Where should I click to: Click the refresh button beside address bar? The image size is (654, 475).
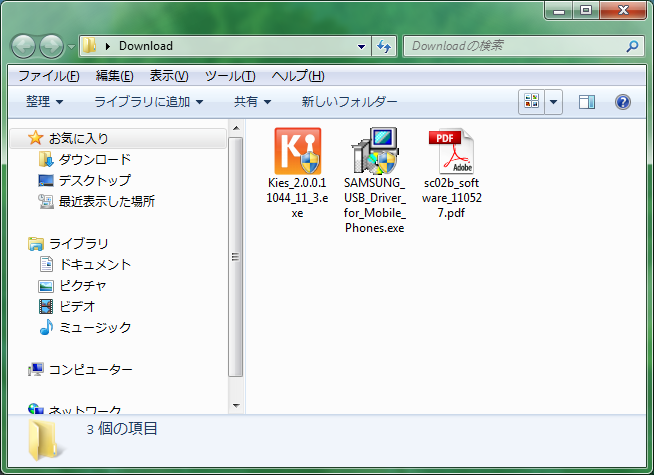tap(384, 46)
